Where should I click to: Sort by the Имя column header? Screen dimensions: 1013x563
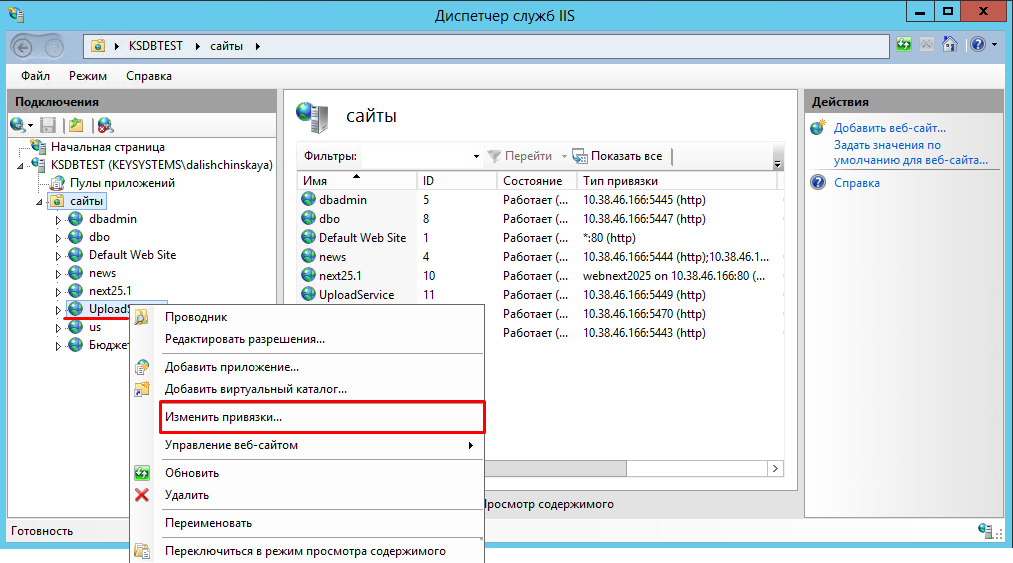point(357,181)
